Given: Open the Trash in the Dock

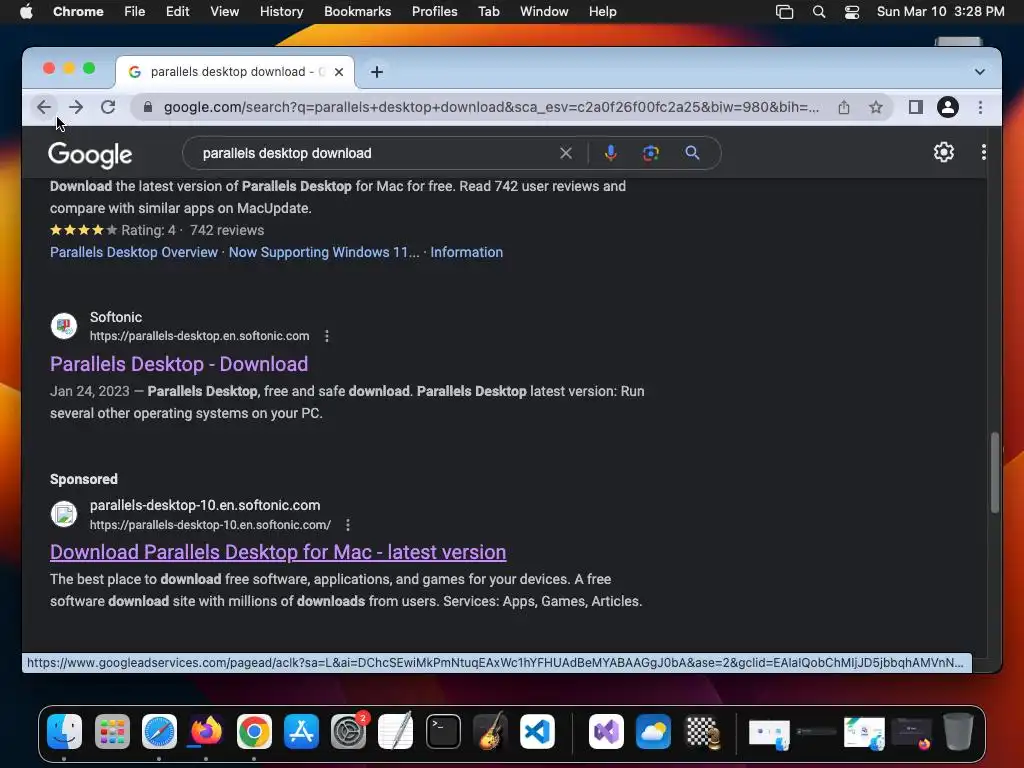Looking at the screenshot, I should click(x=958, y=731).
